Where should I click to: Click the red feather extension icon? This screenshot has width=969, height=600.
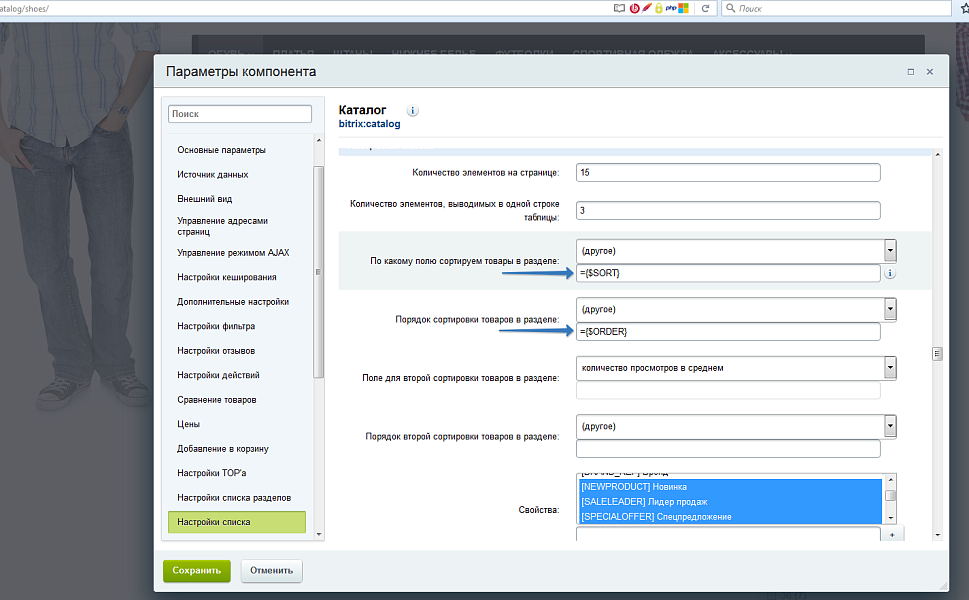pos(646,8)
